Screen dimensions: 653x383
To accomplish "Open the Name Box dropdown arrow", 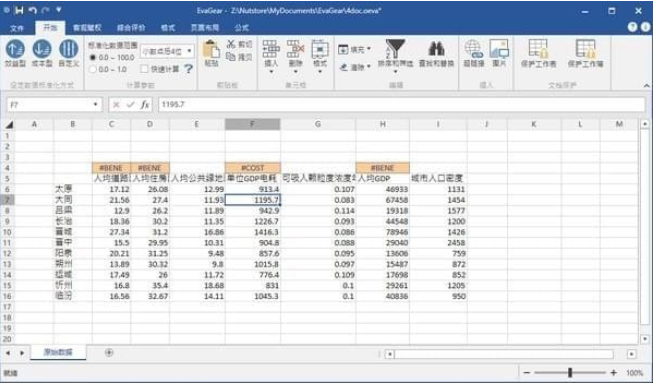I will coord(95,104).
